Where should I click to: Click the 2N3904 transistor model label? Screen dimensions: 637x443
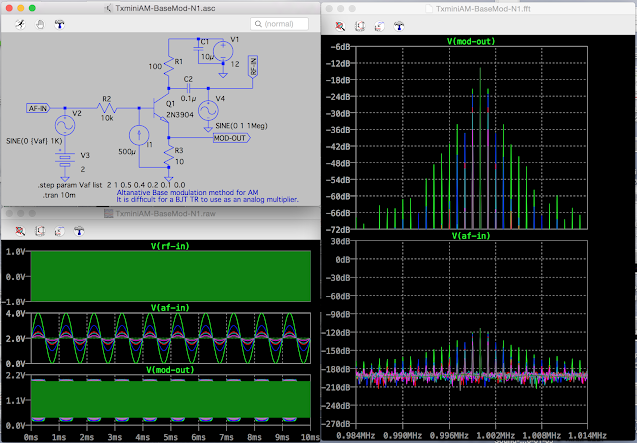[x=180, y=115]
